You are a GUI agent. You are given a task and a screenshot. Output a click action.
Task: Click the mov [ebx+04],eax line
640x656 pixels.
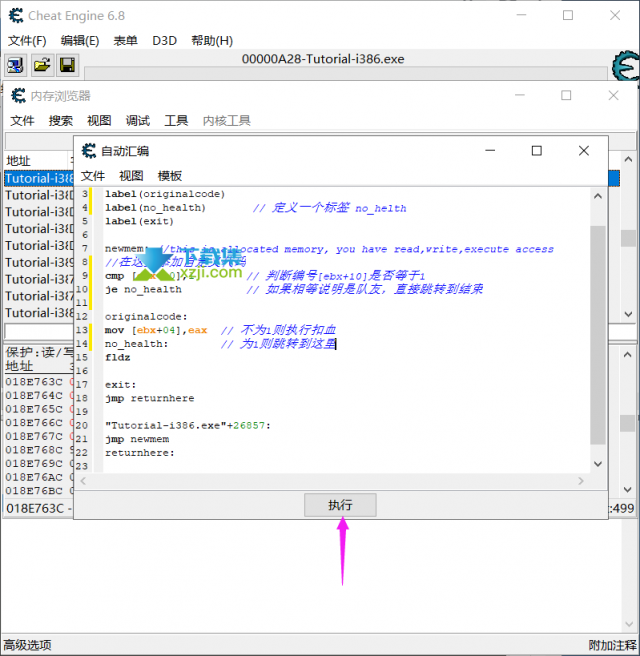pyautogui.click(x=156, y=330)
